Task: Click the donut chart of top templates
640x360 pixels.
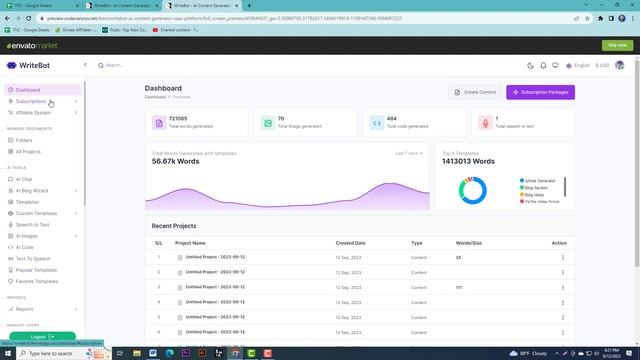Action: point(472,190)
